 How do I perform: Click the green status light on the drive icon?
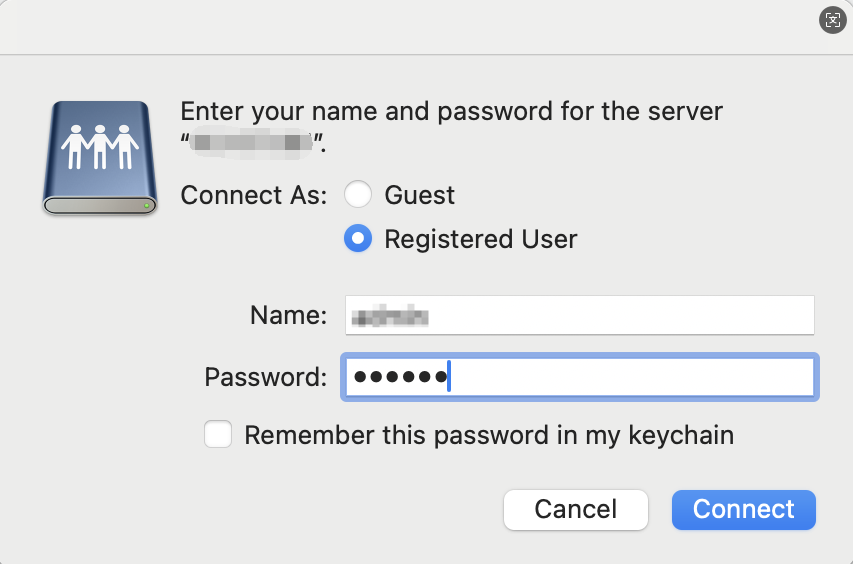pos(147,205)
